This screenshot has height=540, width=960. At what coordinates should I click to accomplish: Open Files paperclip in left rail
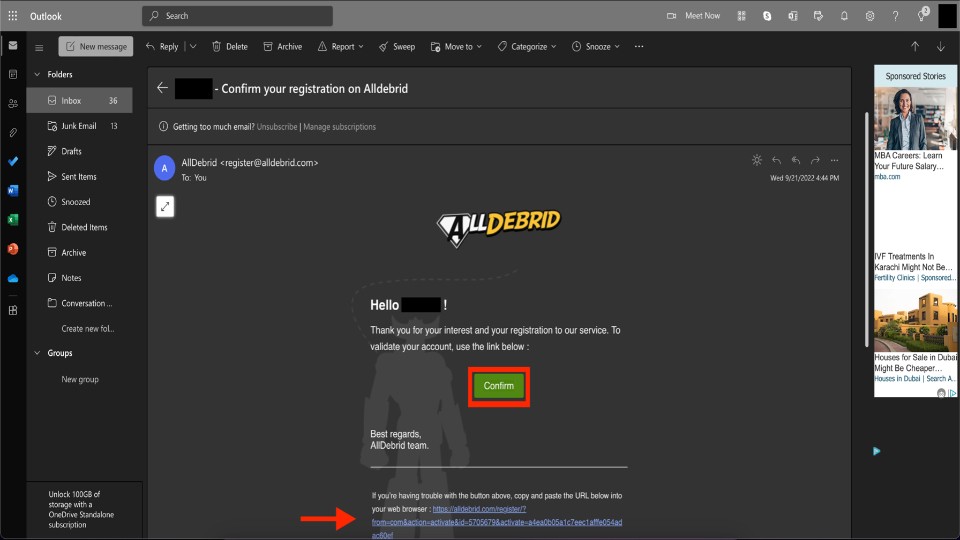click(x=13, y=132)
